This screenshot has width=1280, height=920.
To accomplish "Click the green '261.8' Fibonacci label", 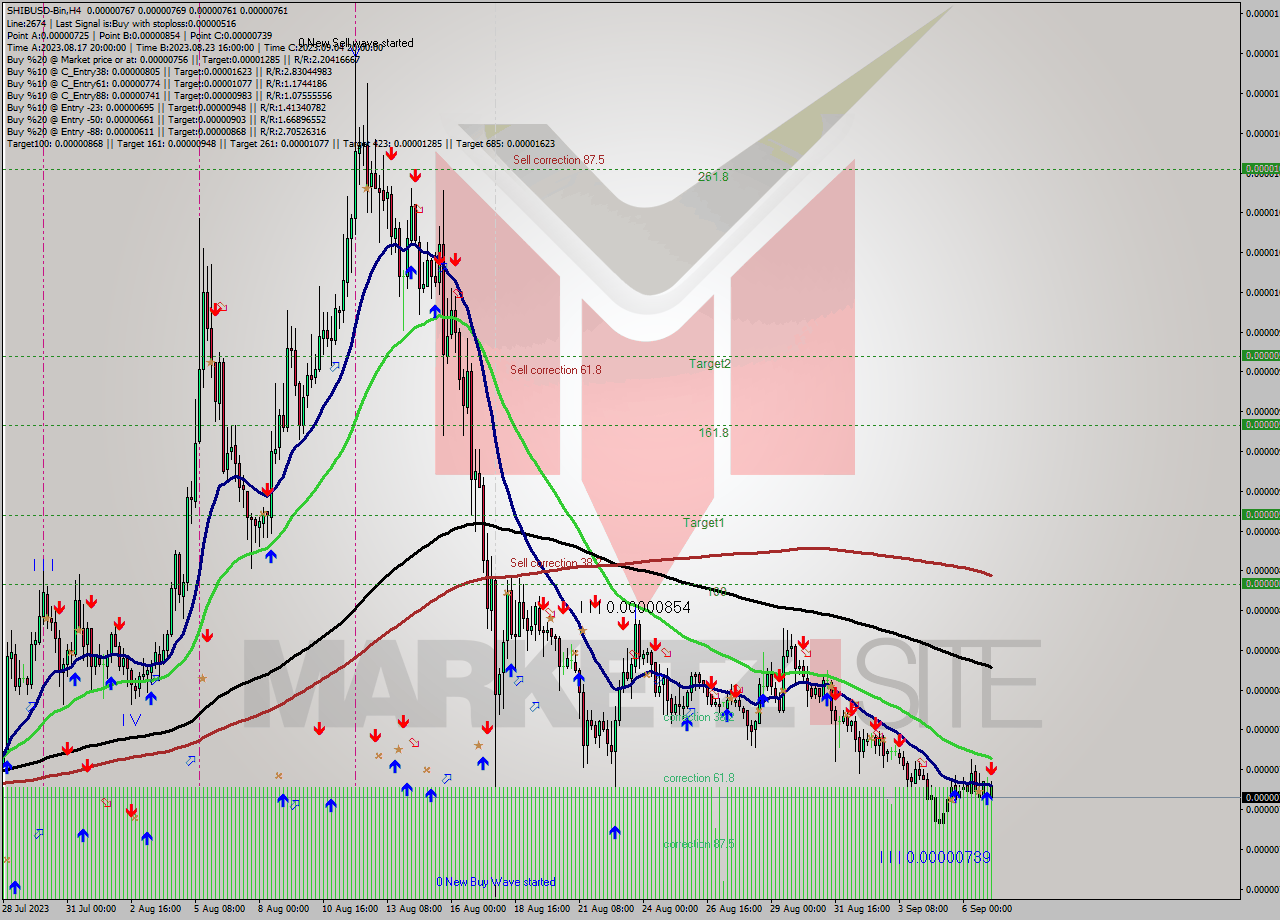I will [713, 177].
